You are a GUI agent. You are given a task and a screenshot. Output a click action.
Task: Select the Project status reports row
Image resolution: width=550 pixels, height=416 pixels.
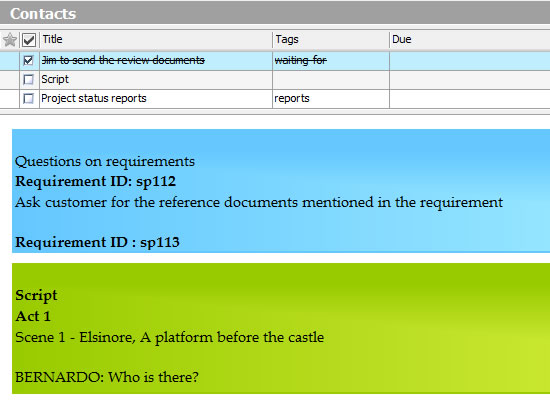tap(275, 99)
